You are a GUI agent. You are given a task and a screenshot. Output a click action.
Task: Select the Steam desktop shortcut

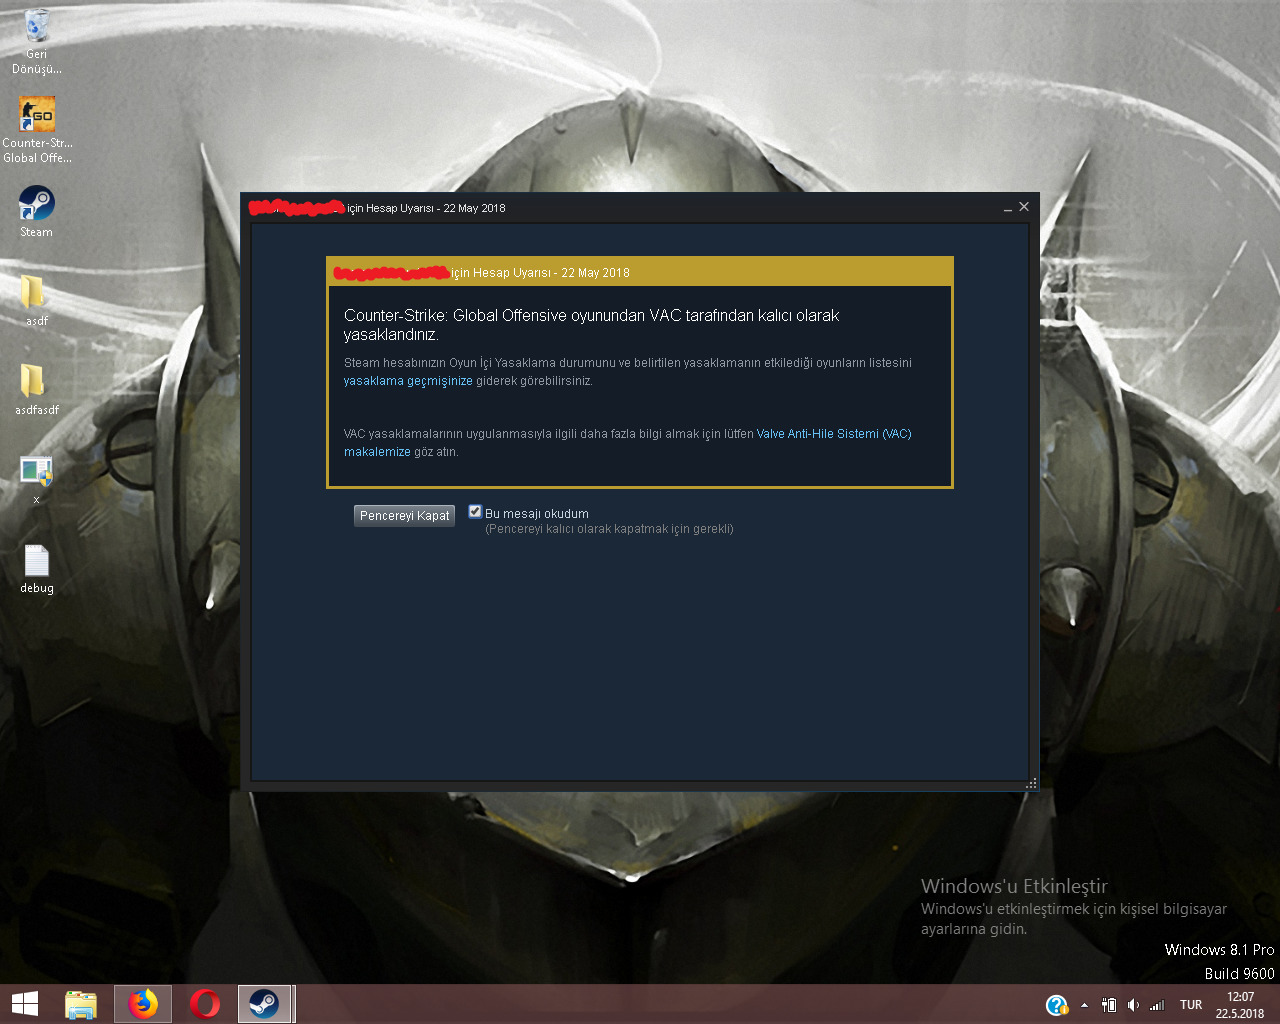tap(36, 211)
